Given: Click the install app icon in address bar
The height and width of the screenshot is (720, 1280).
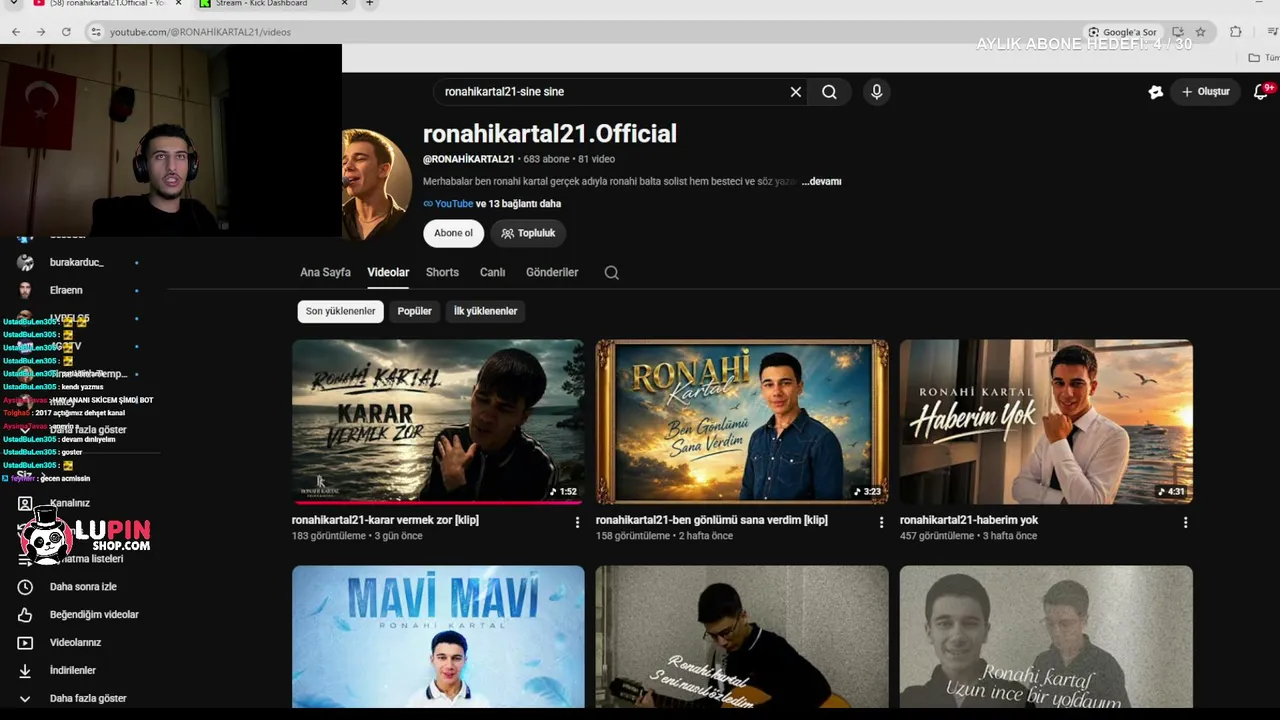Looking at the screenshot, I should point(1178,32).
